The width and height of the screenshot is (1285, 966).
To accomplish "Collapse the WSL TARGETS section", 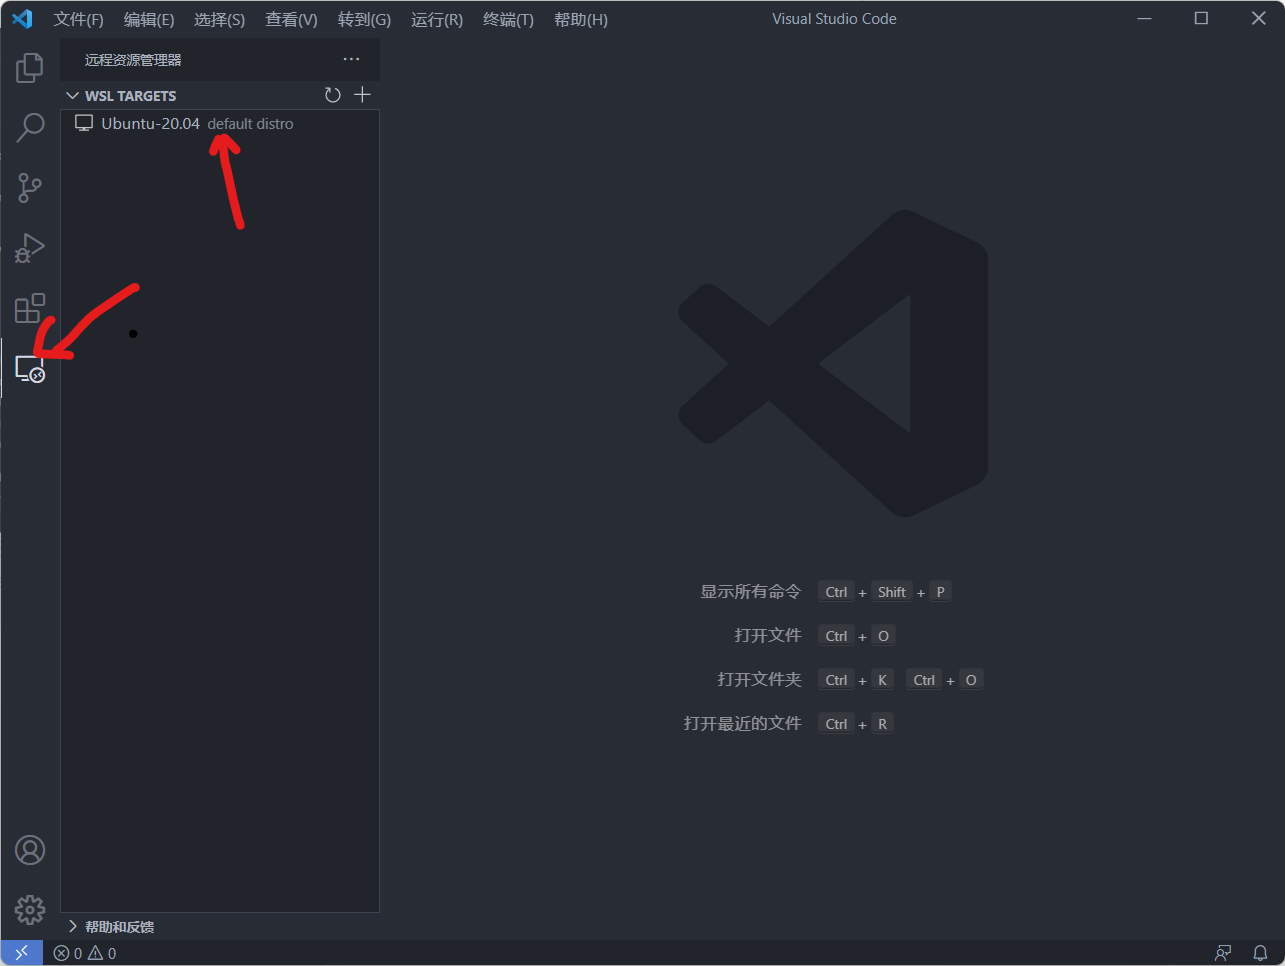I will click(220, 95).
